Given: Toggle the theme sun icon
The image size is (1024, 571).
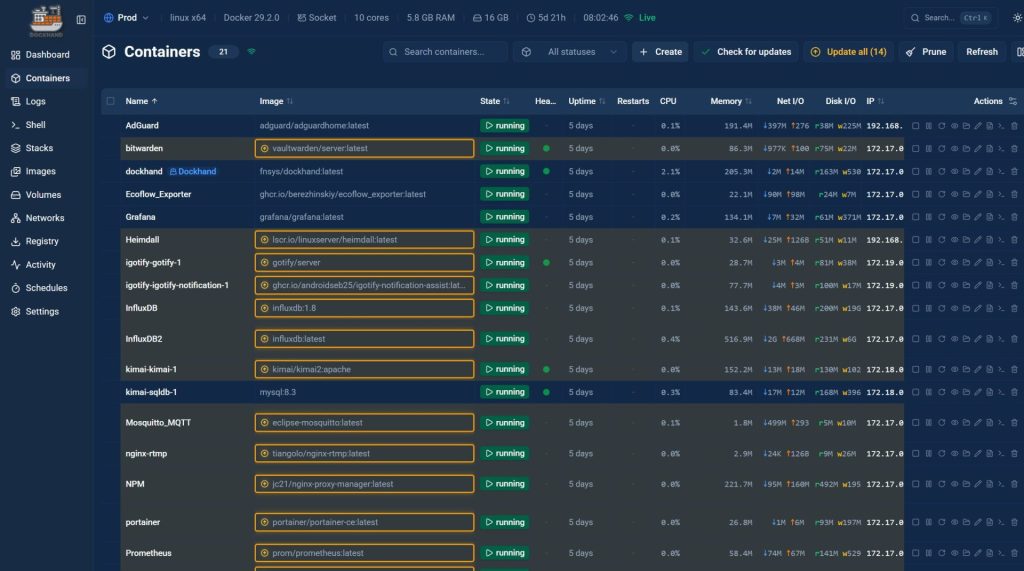Looking at the screenshot, I should (x=1017, y=18).
